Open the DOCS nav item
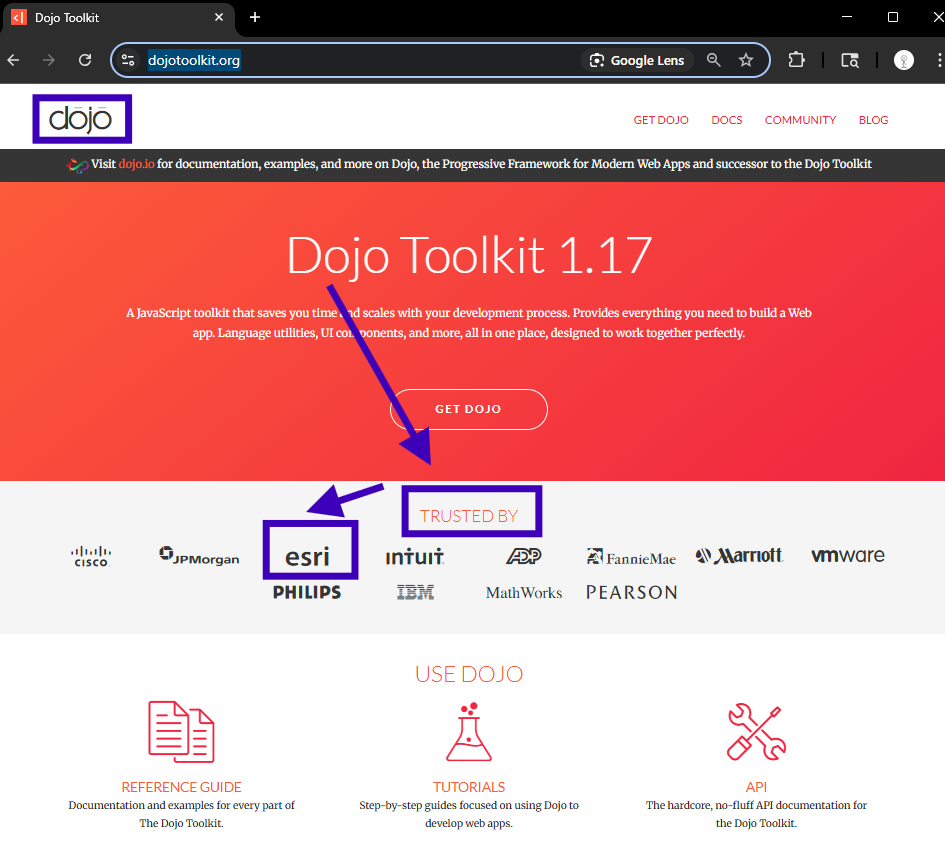945x854 pixels. [727, 120]
